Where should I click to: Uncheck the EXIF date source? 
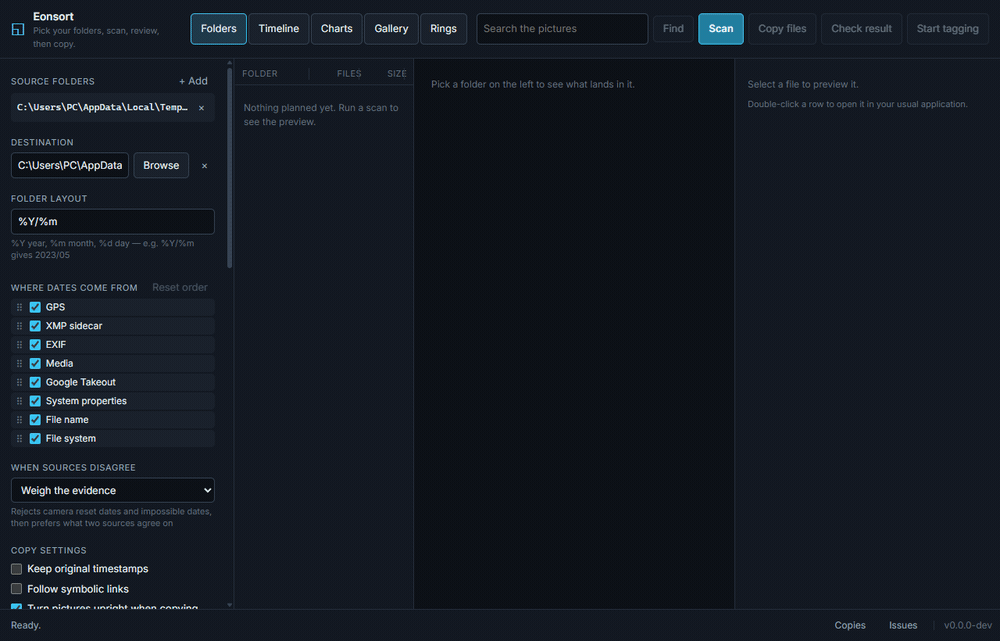[x=35, y=345]
